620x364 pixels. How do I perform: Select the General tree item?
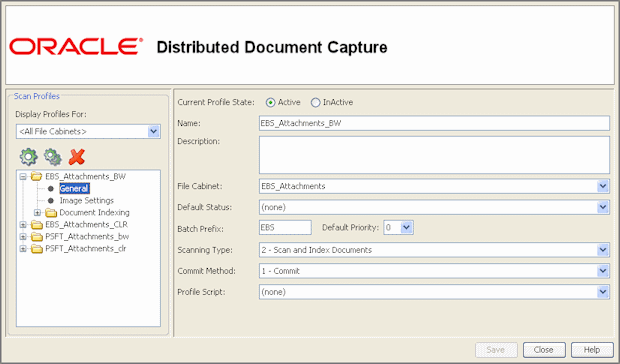click(74, 189)
